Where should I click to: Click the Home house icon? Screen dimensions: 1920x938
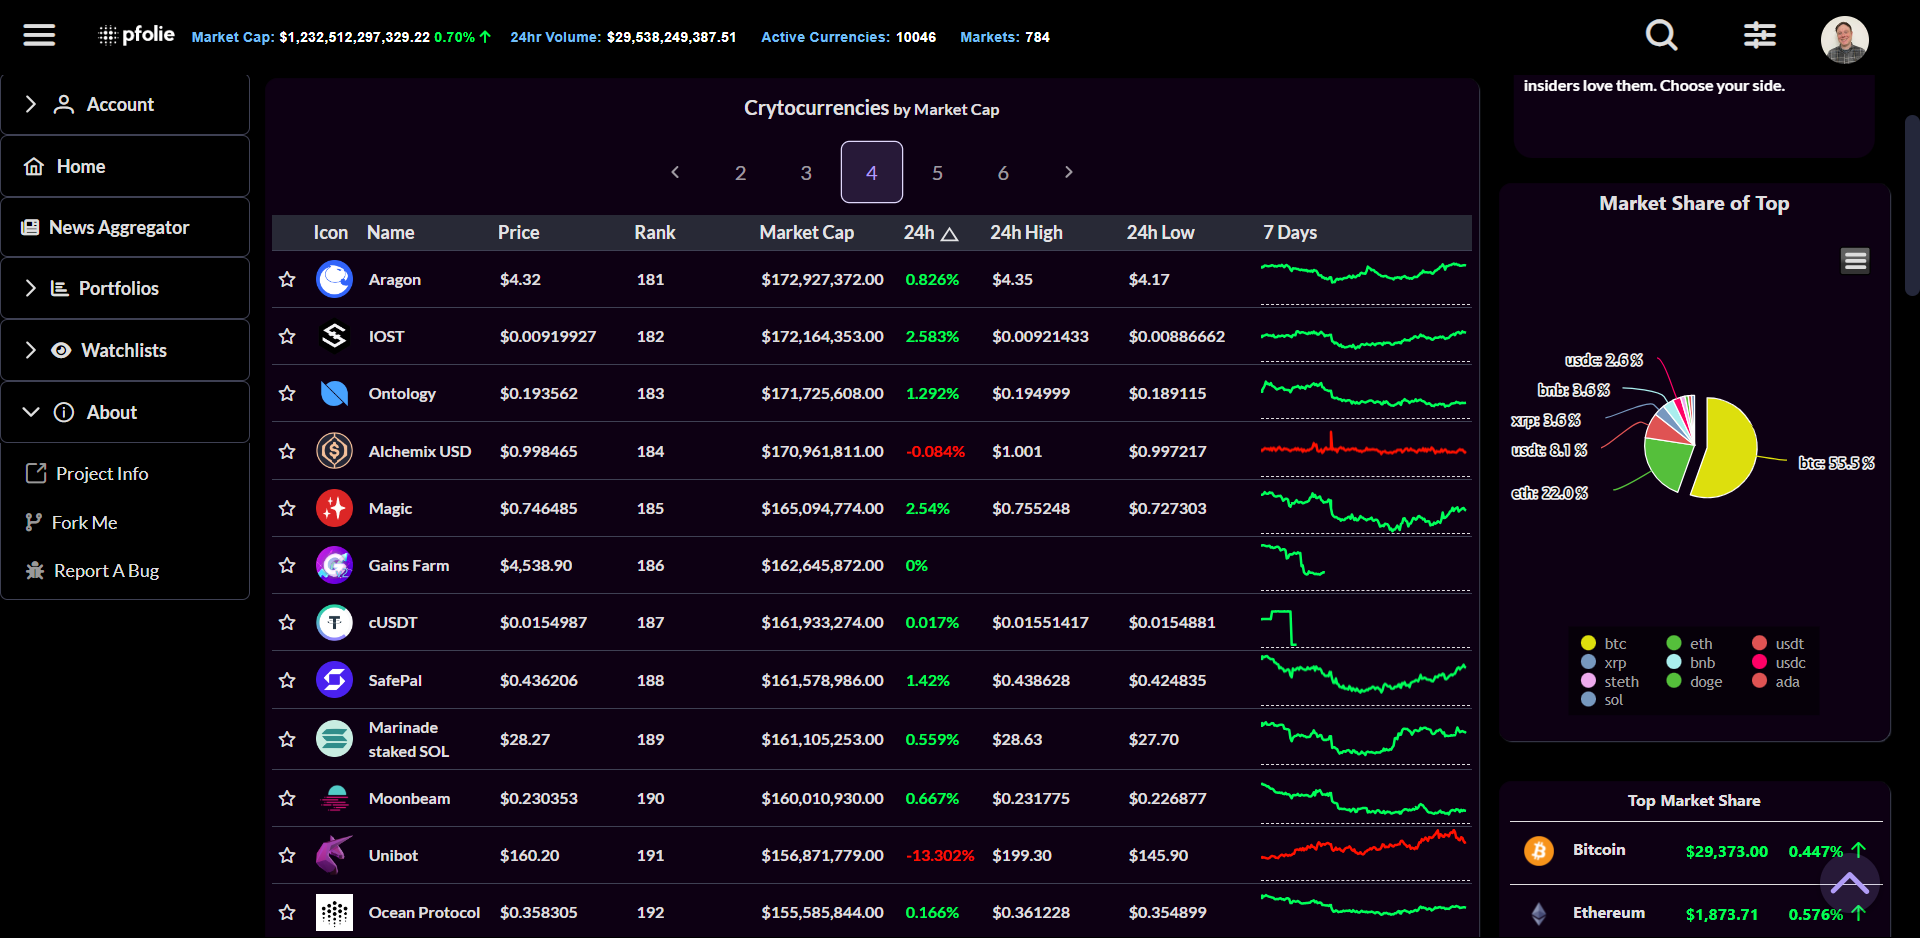click(34, 166)
